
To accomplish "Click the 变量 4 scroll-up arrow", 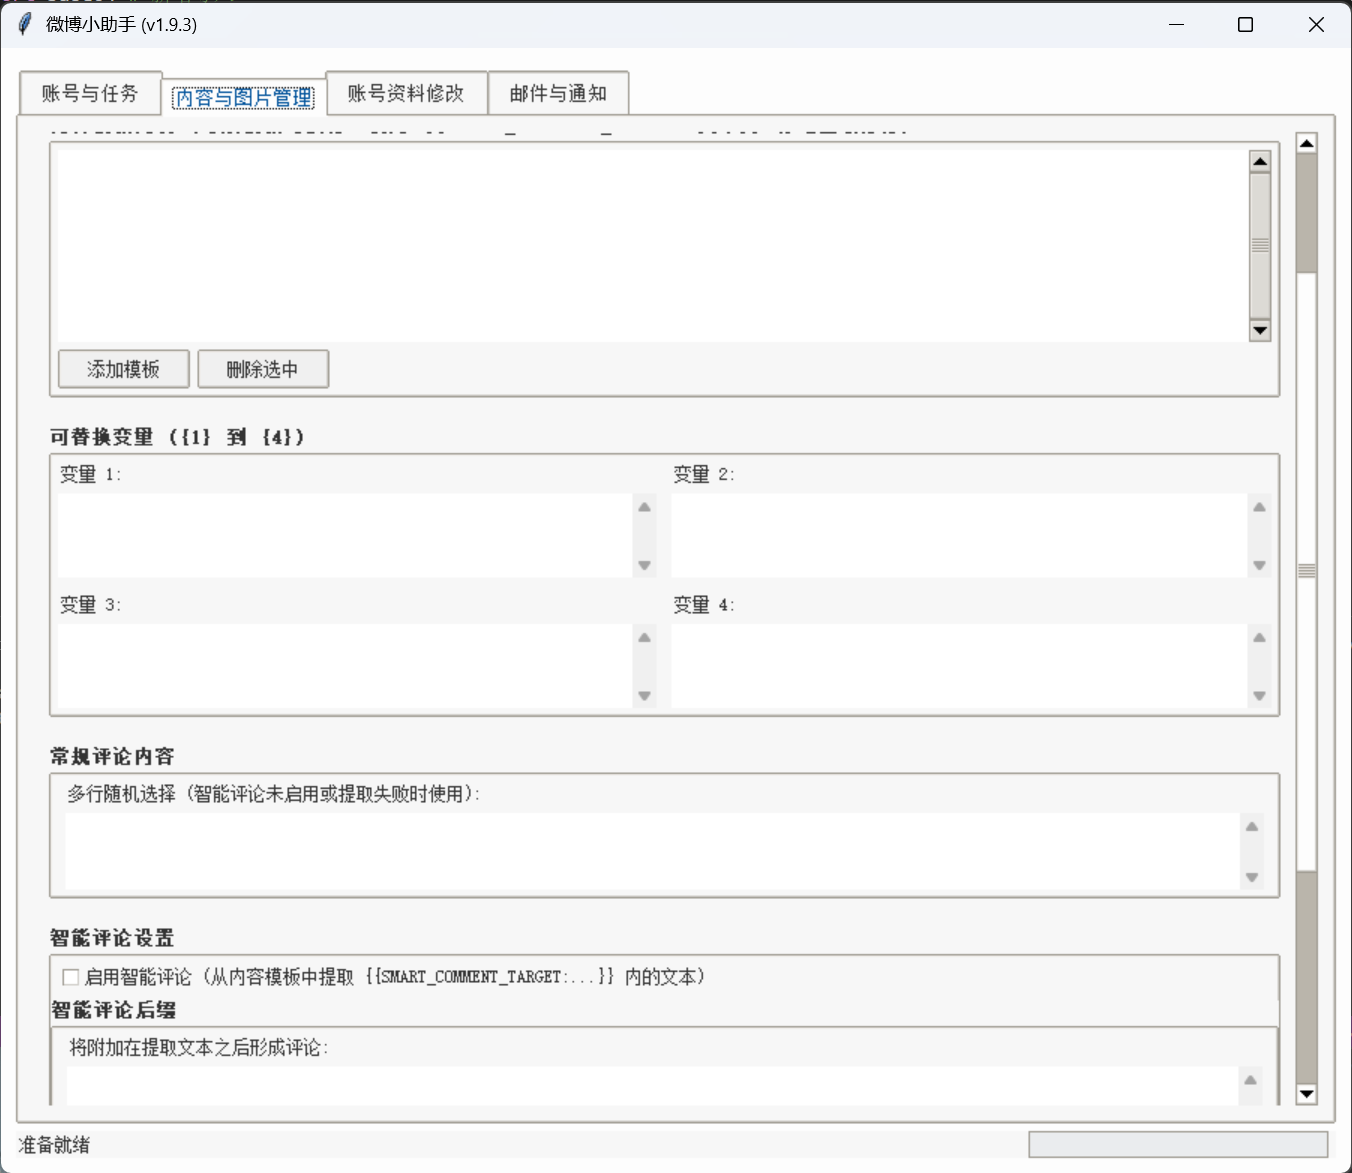I will click(x=1259, y=637).
